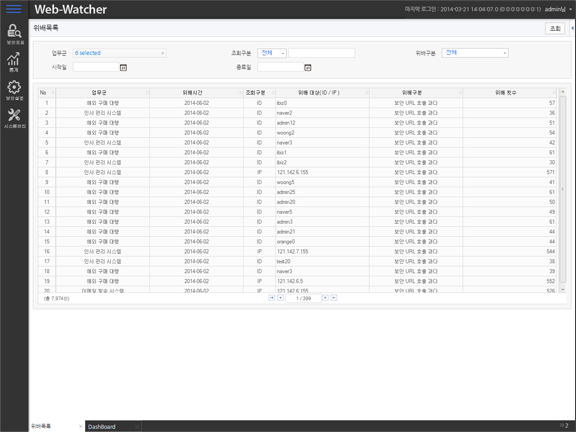The height and width of the screenshot is (432, 576).
Task: Go to the previous page of results
Action: [x=280, y=298]
